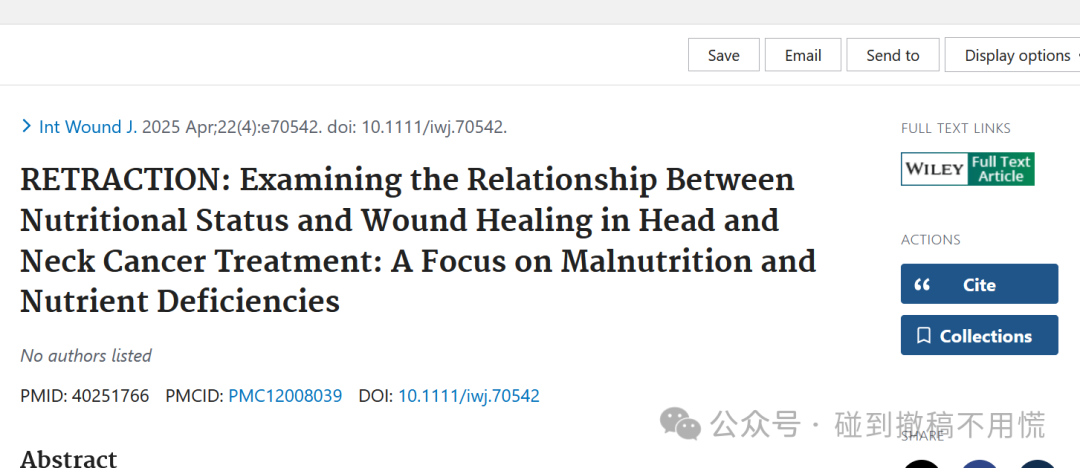The height and width of the screenshot is (468, 1080).
Task: Click the RETRACTION article title heading
Action: pos(418,241)
